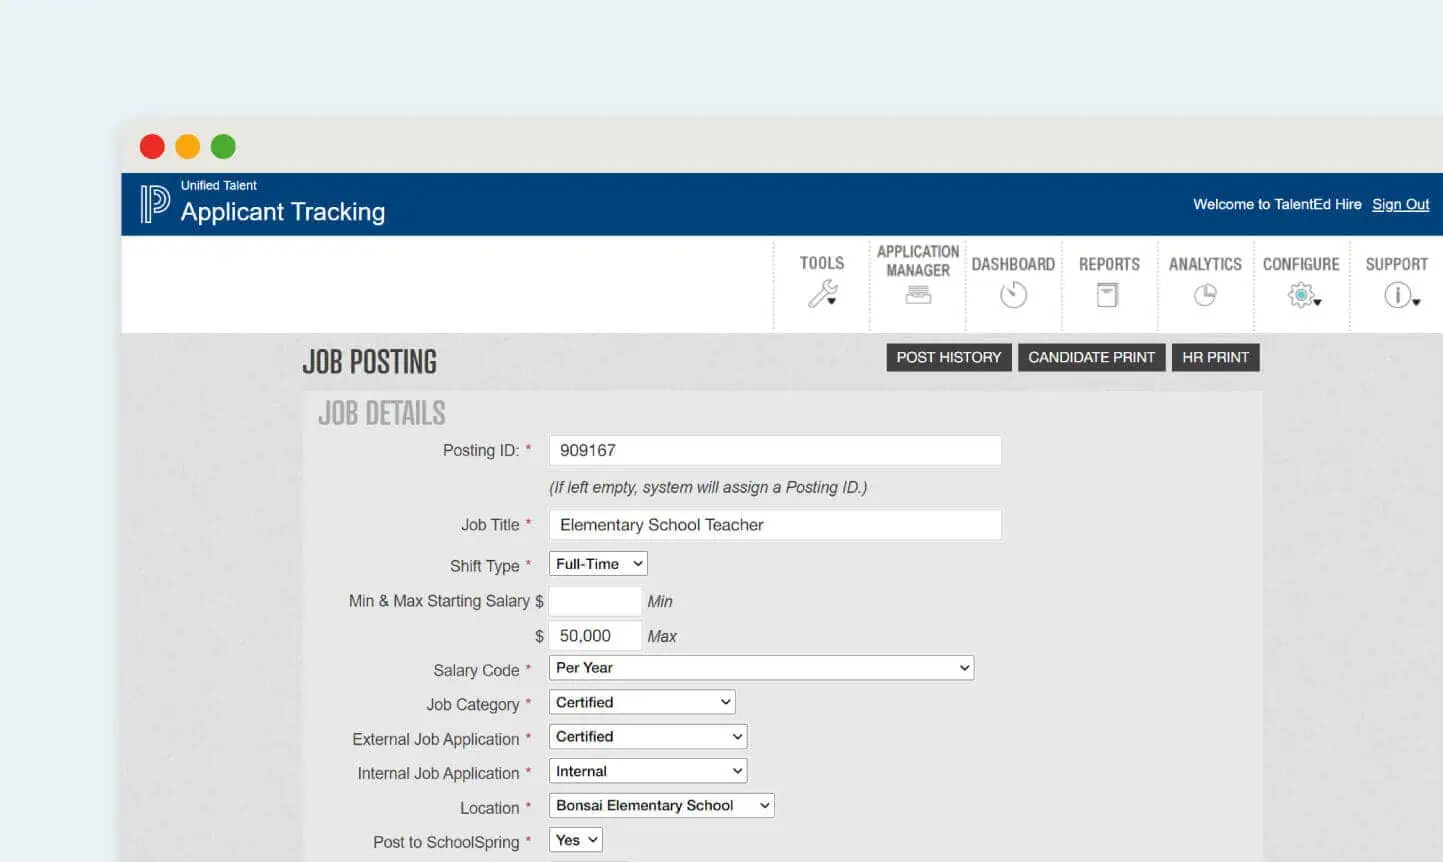Open the Salary Code dropdown
Viewport: 1443px width, 862px height.
click(761, 667)
